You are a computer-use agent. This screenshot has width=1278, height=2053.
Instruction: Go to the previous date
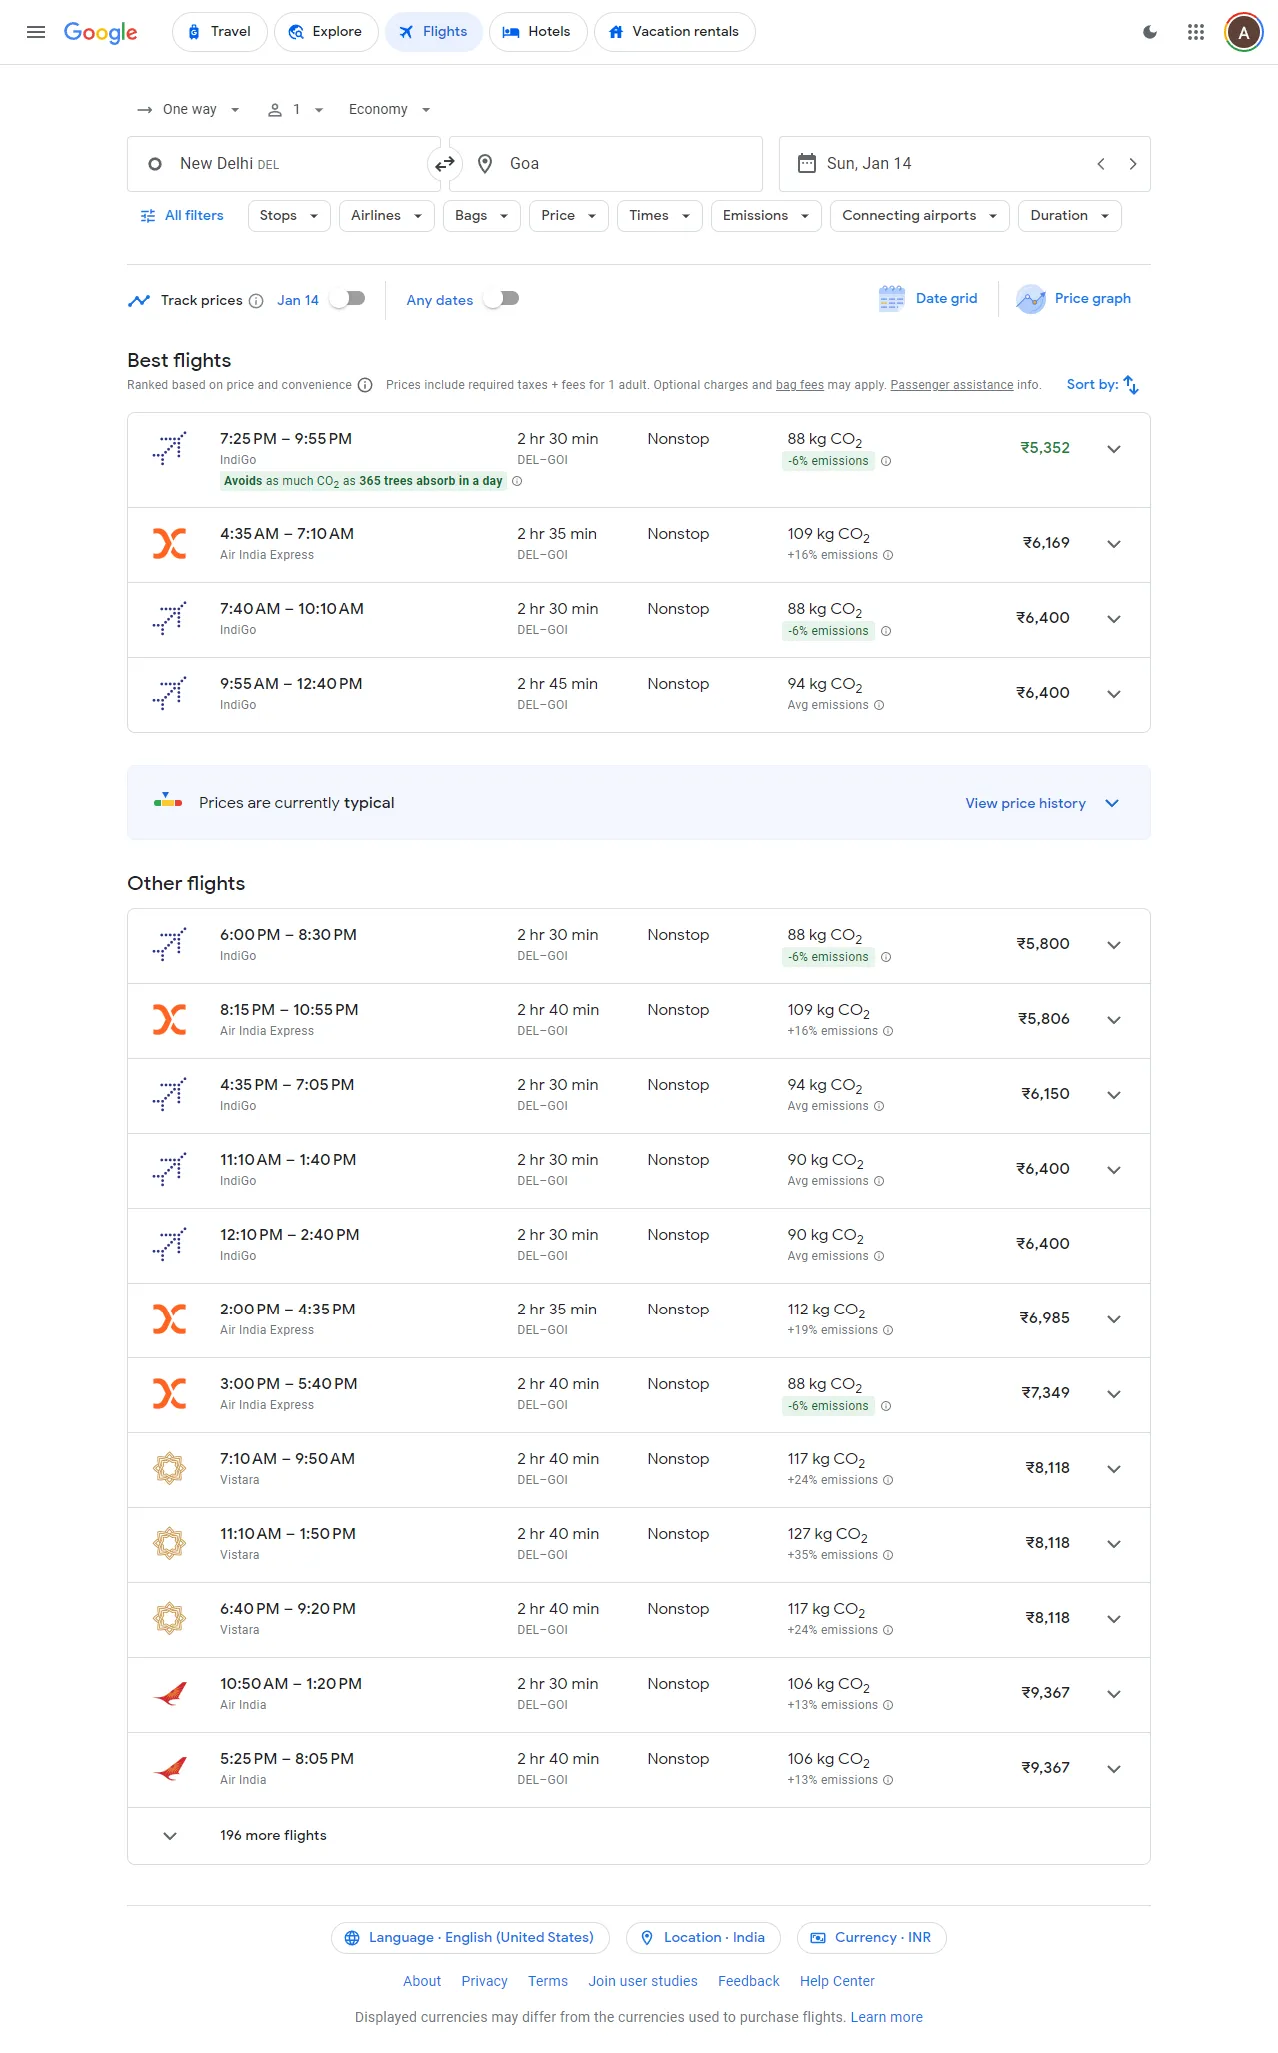pyautogui.click(x=1101, y=164)
